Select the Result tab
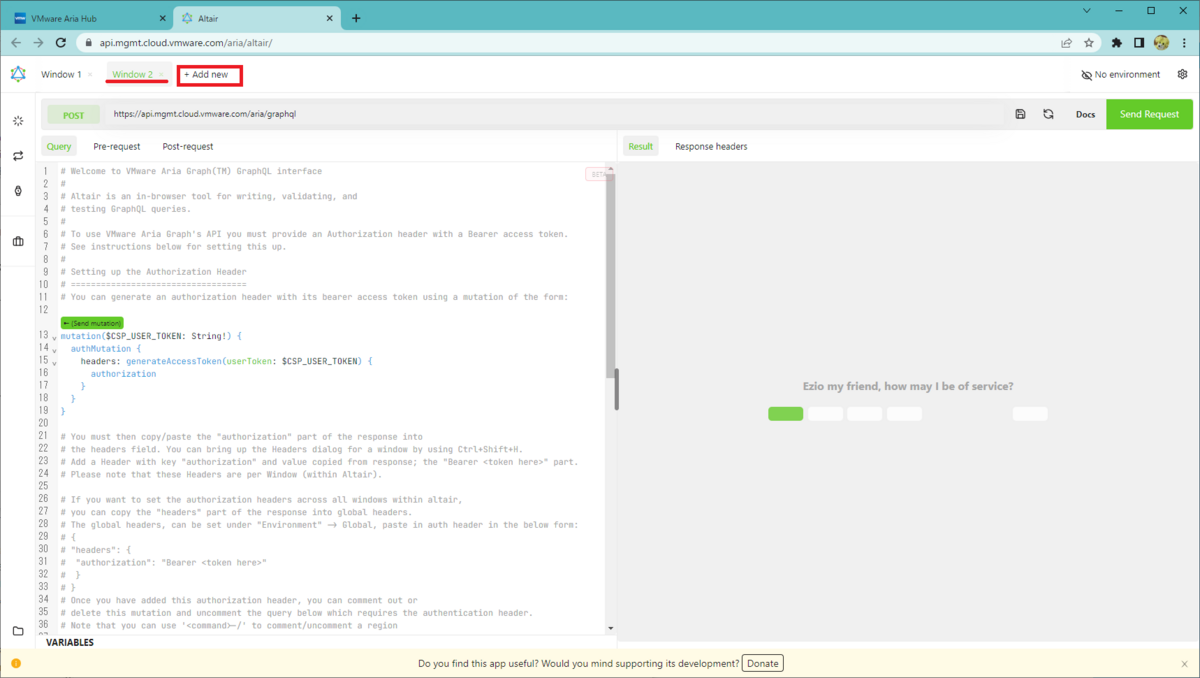The image size is (1200, 678). tap(641, 146)
